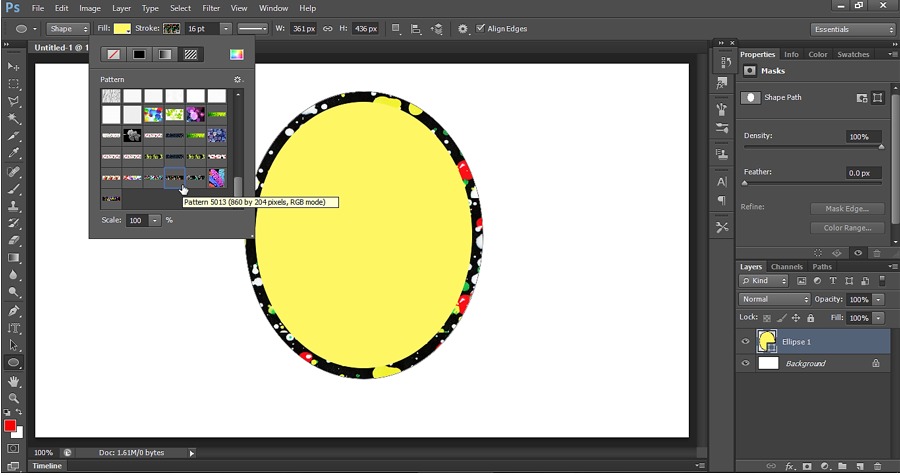The height and width of the screenshot is (475, 900).
Task: Click the Color Range button
Action: pyautogui.click(x=846, y=228)
